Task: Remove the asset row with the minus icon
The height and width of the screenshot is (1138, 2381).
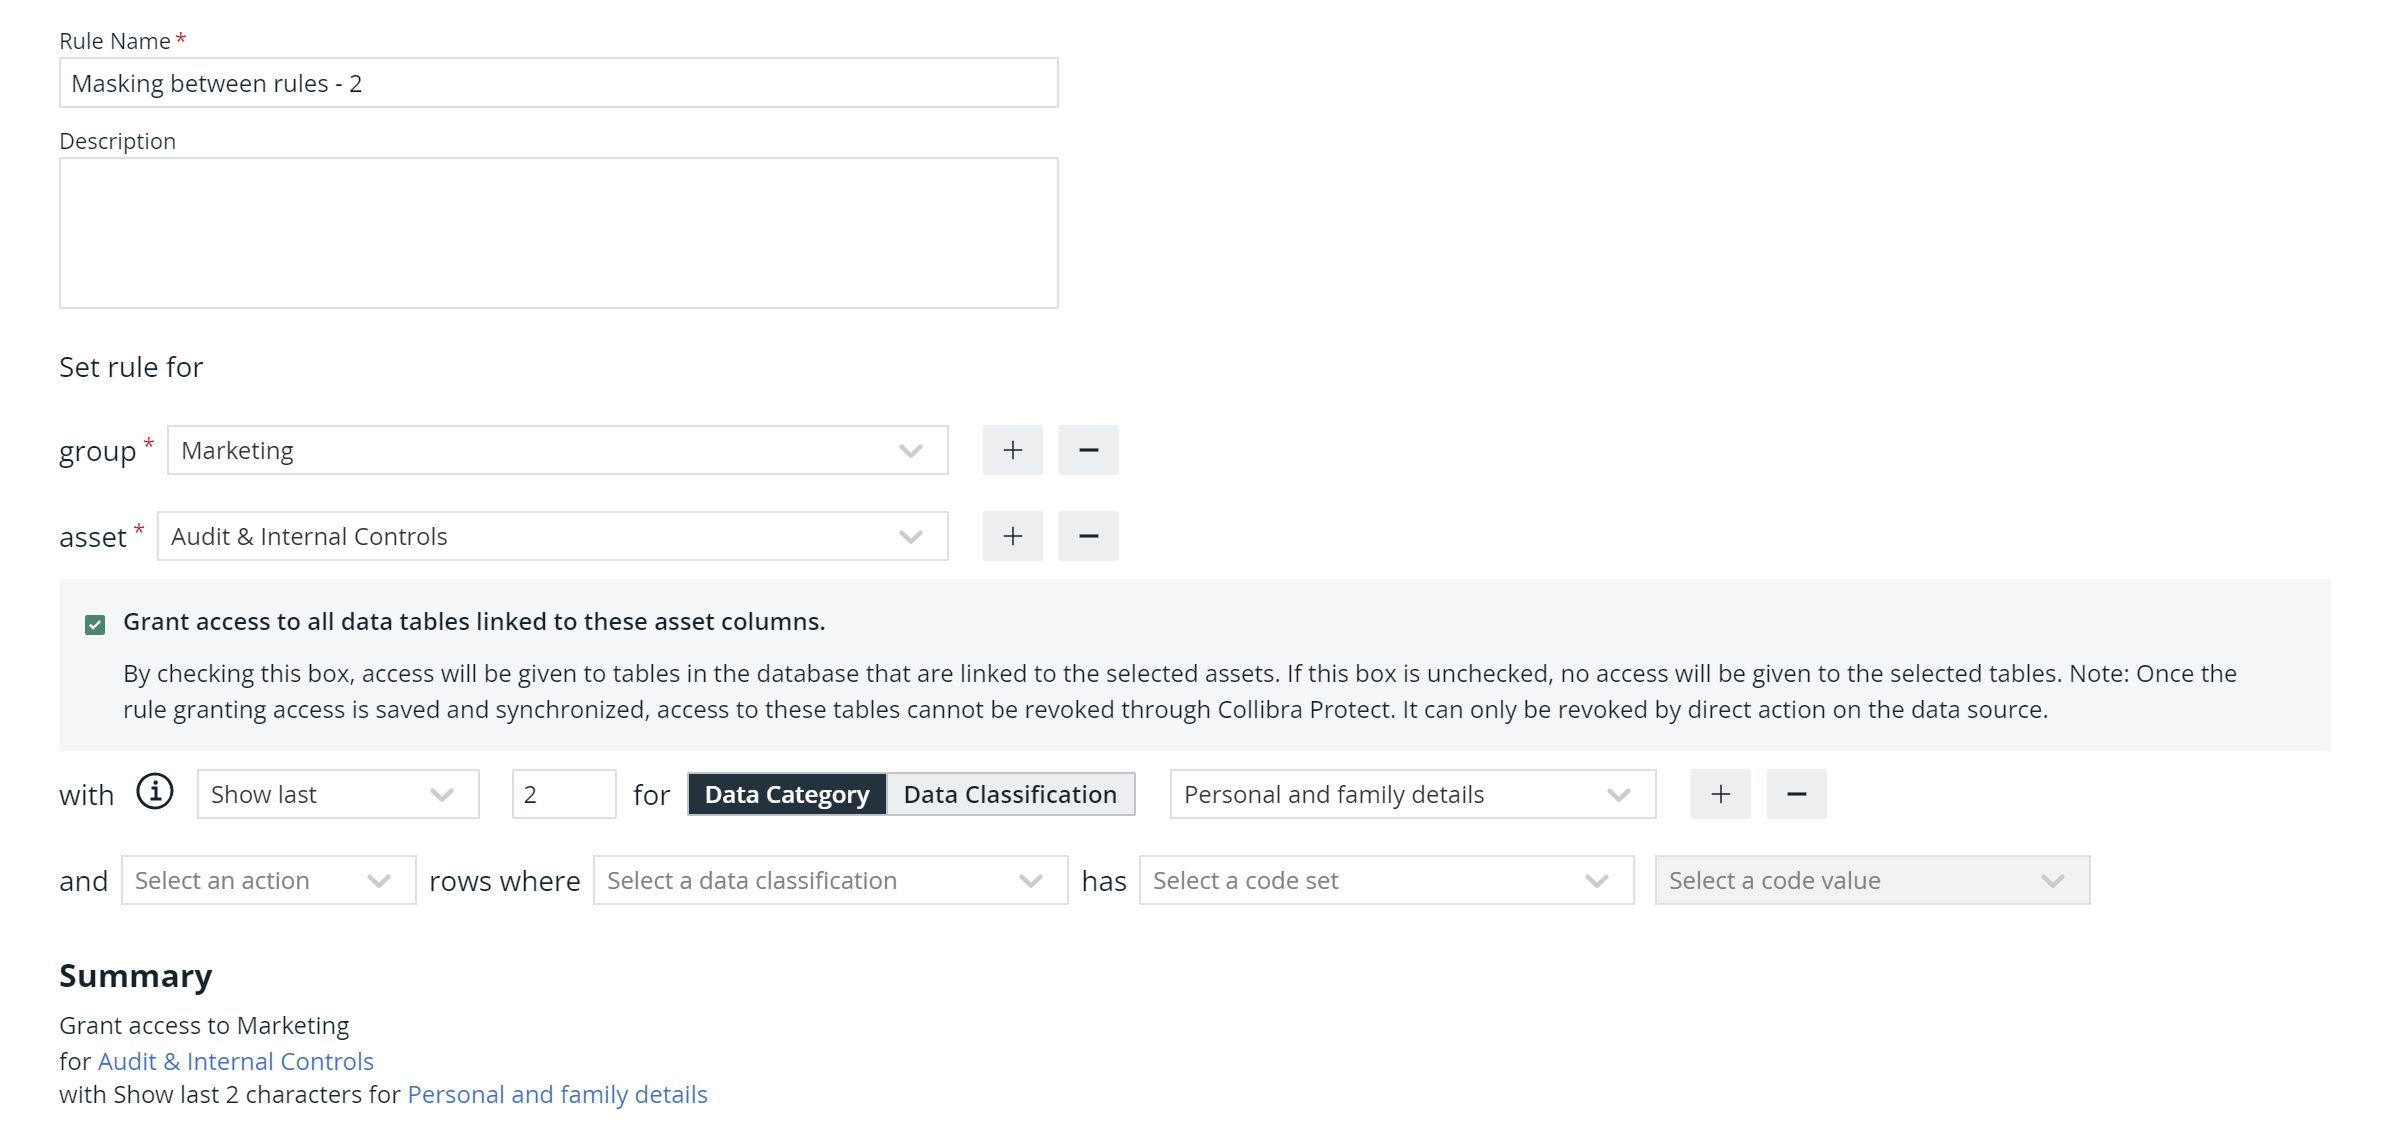Action: [1088, 536]
